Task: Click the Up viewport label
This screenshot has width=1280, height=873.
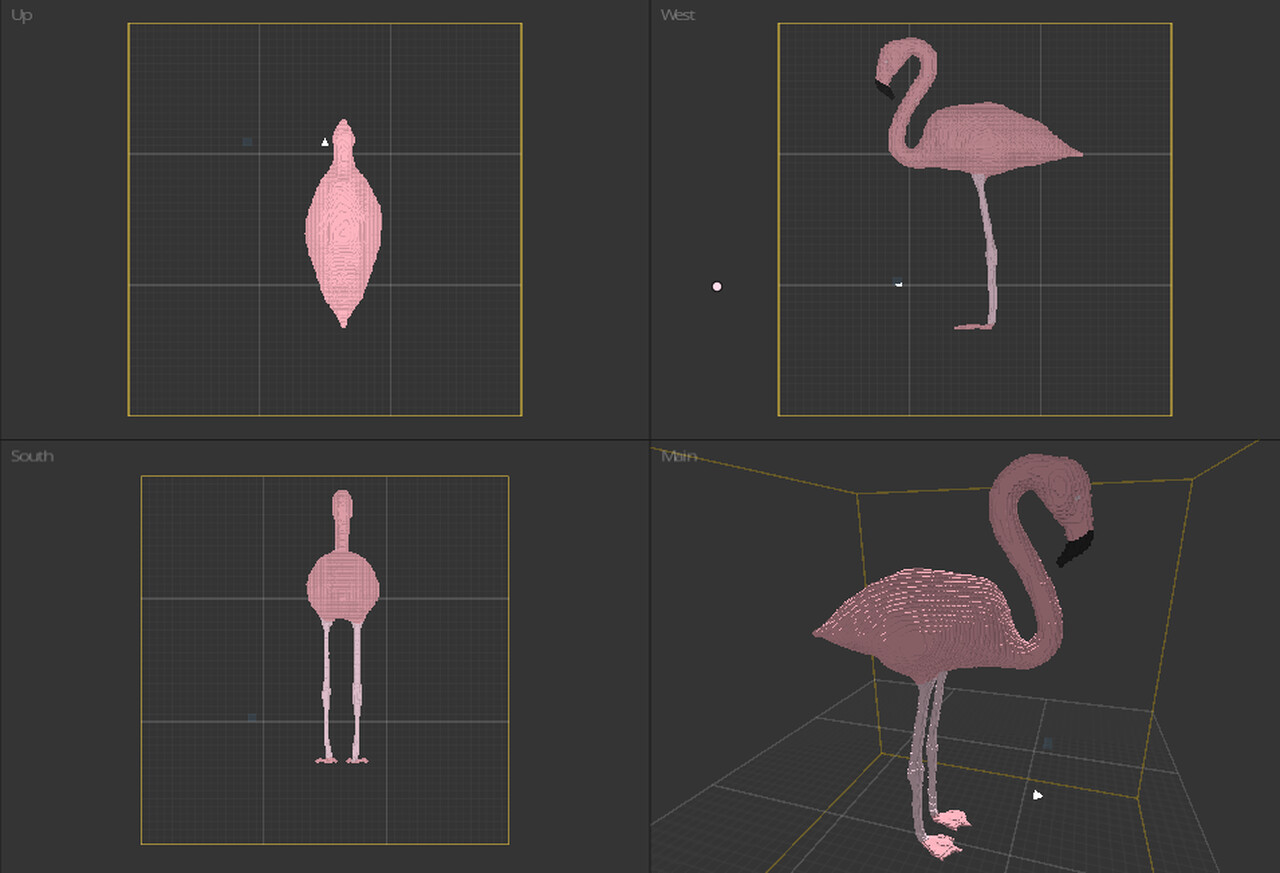Action: pyautogui.click(x=21, y=16)
